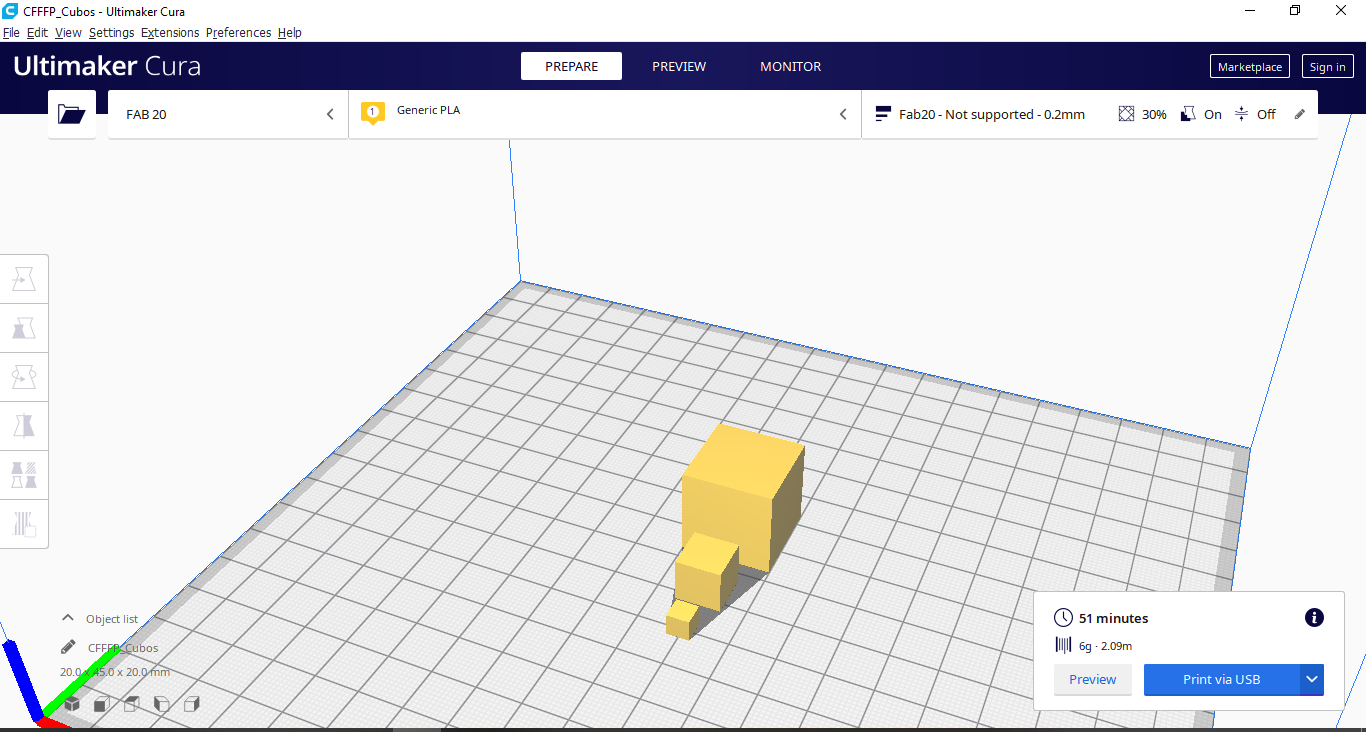Open output device dropdown next to Print via USB
This screenshot has height=732, width=1366.
point(1312,679)
